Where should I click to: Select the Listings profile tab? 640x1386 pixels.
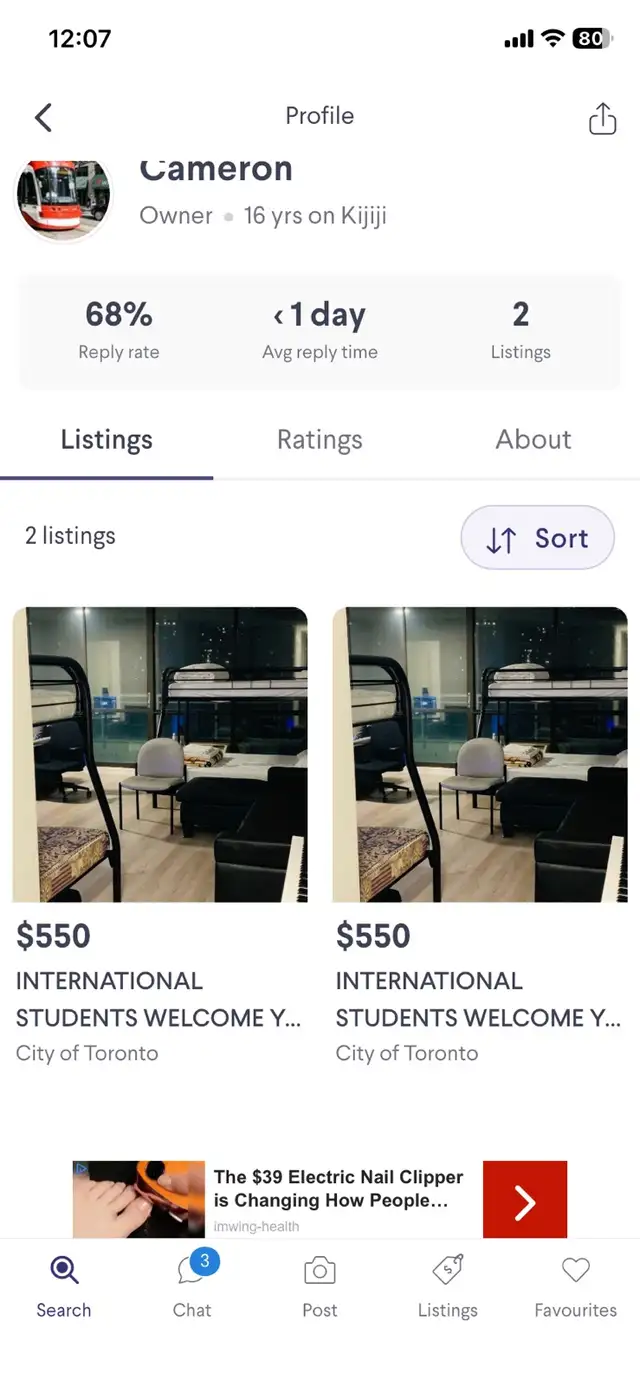(107, 440)
